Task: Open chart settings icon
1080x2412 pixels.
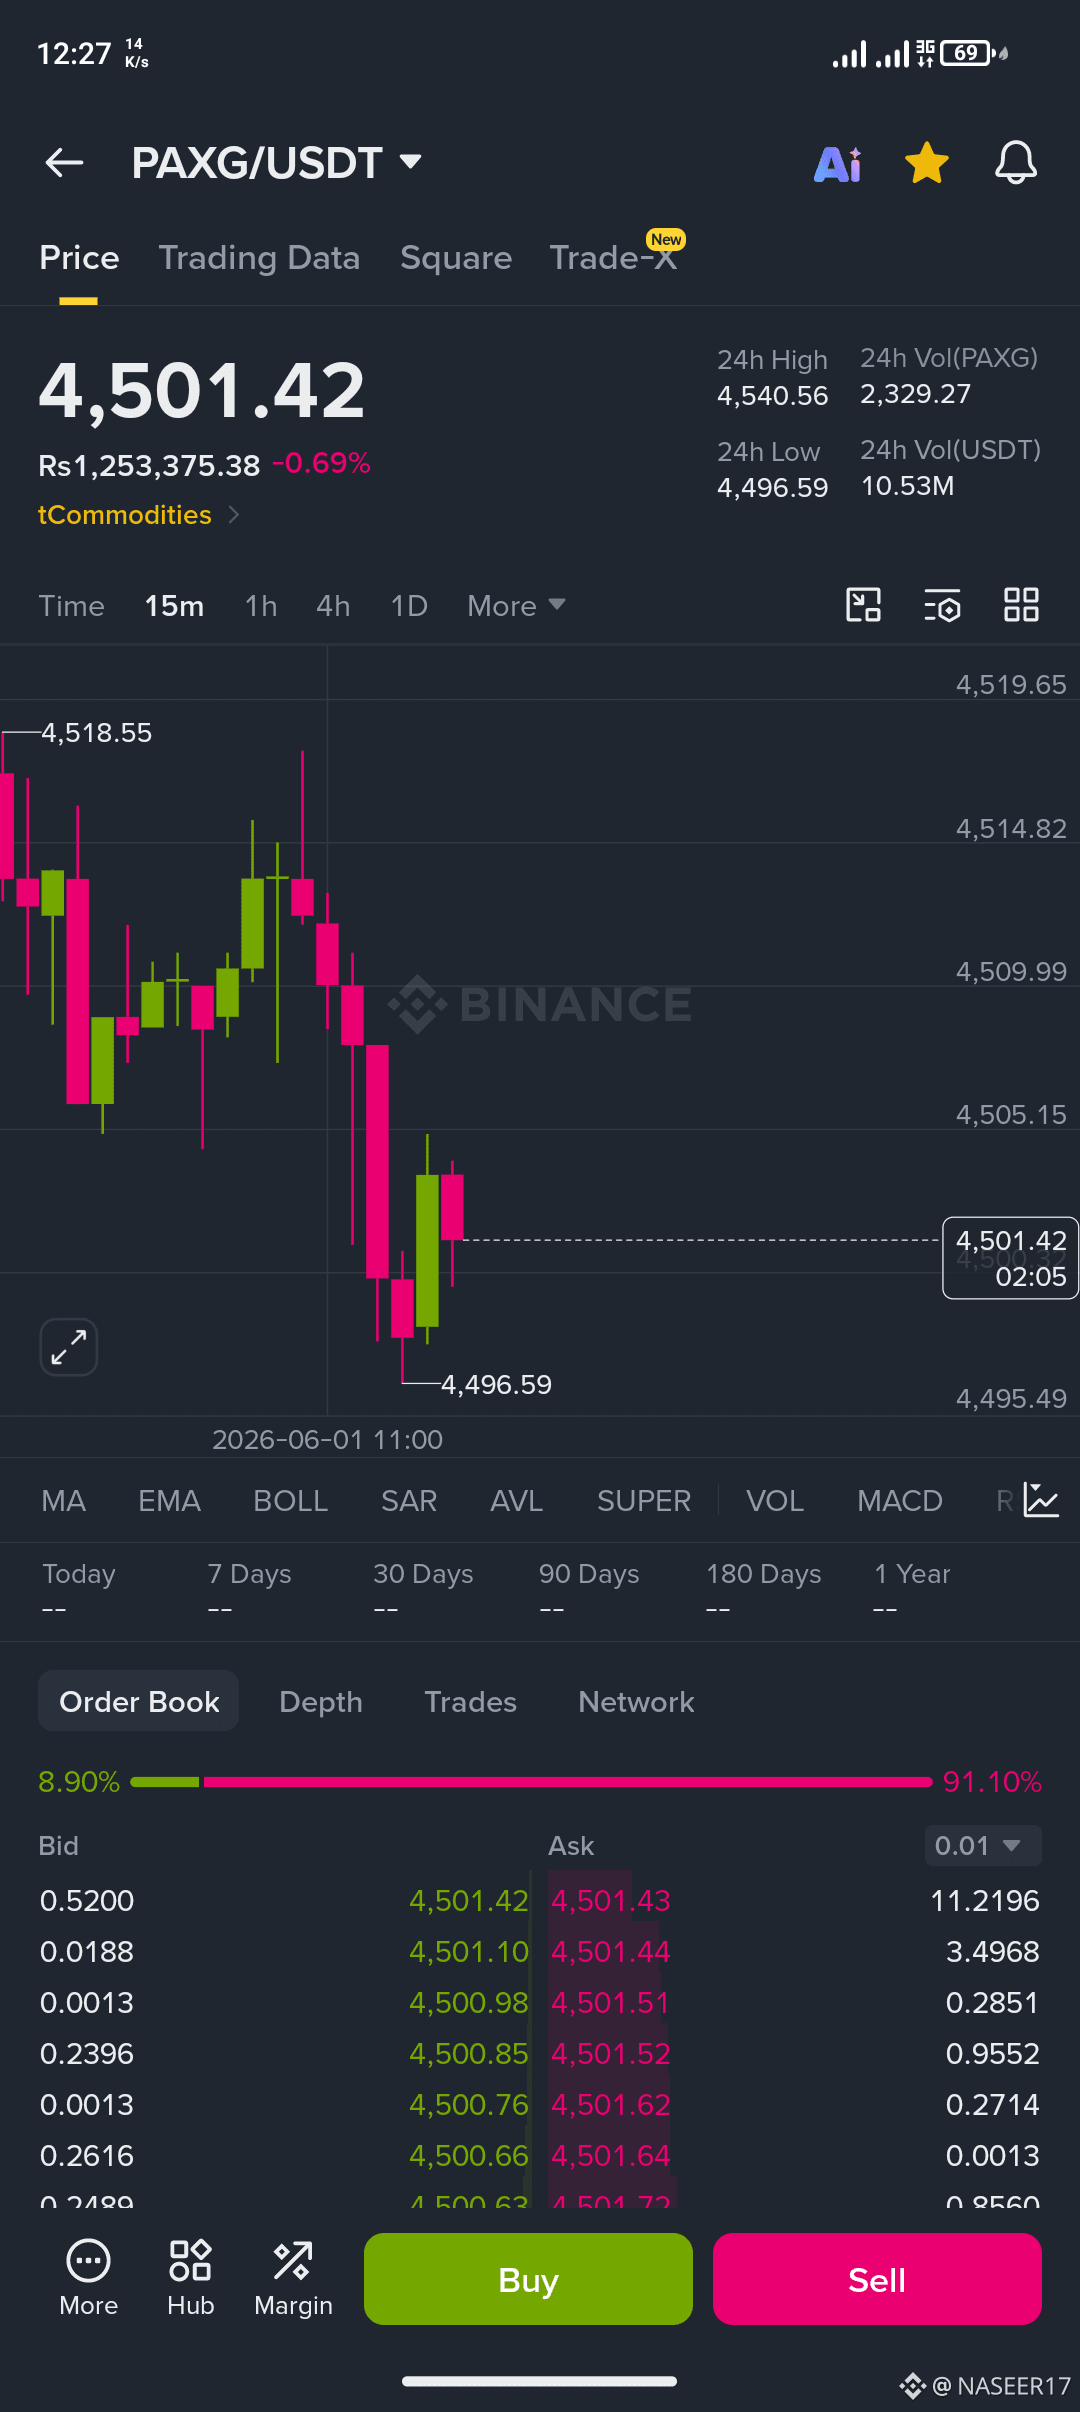Action: pos(942,605)
